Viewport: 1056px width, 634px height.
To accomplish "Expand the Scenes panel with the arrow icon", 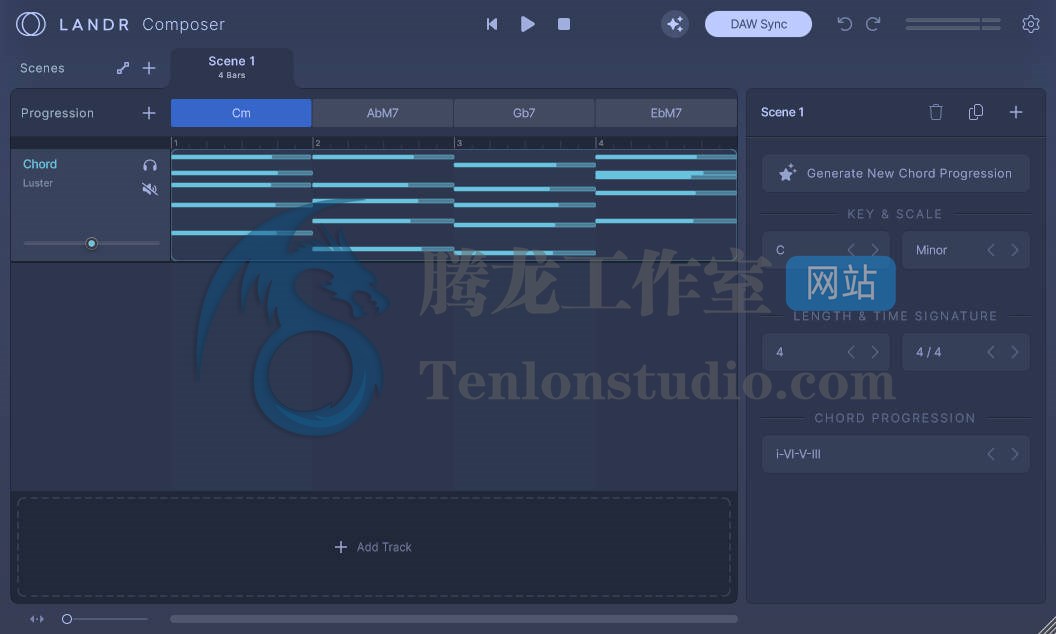I will click(123, 68).
